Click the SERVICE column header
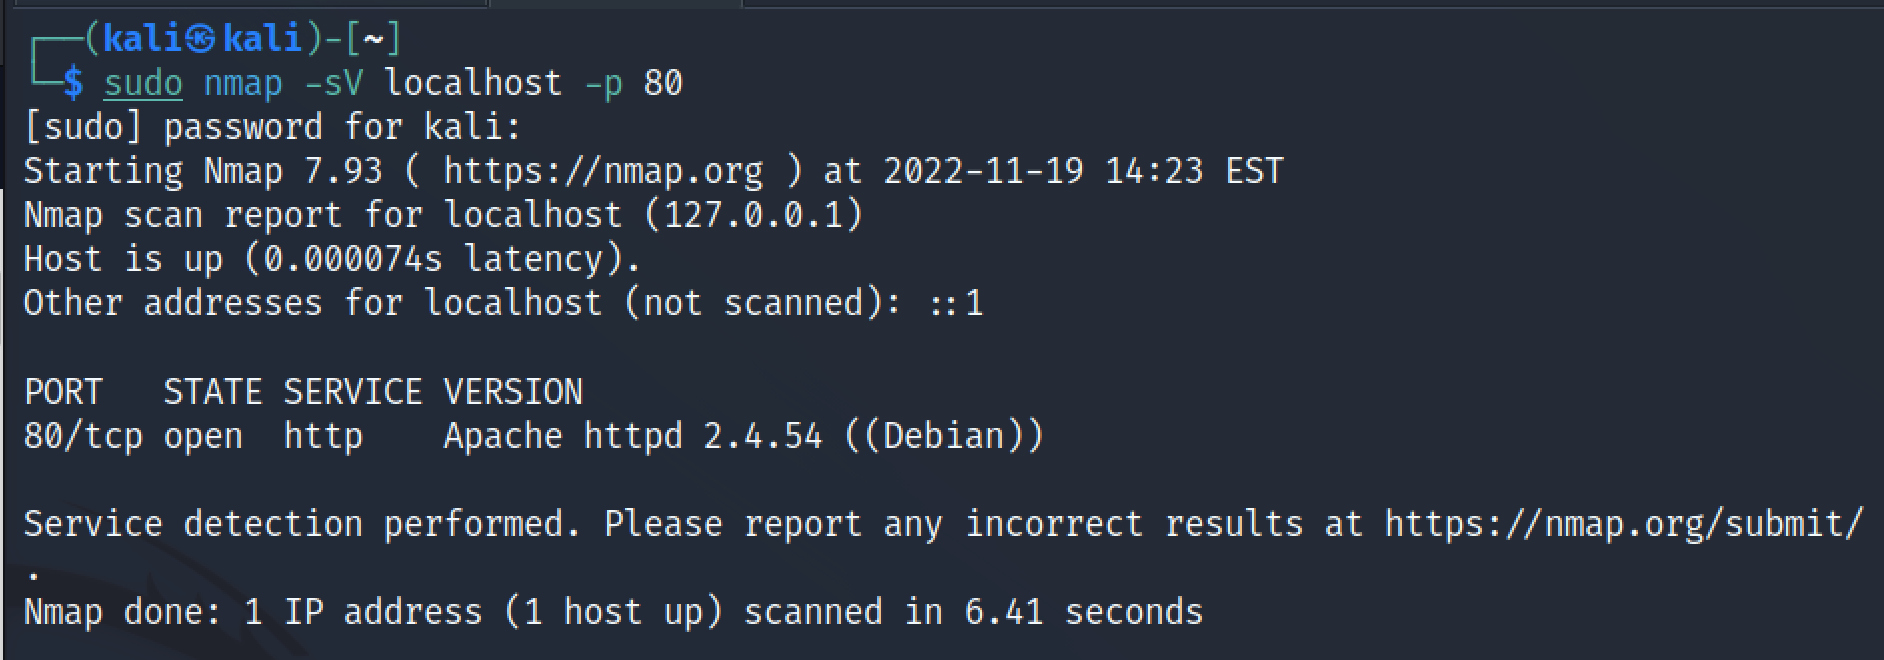The image size is (1884, 660). pyautogui.click(x=353, y=391)
